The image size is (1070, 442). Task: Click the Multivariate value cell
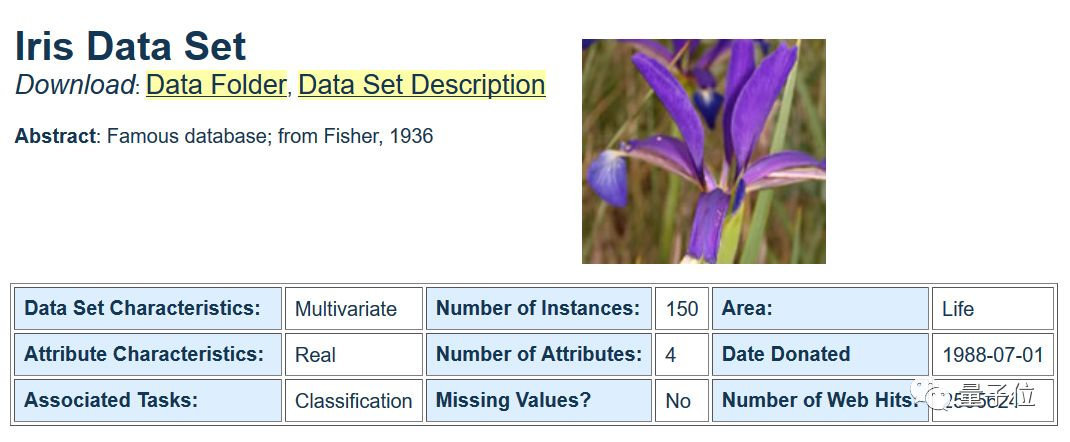click(x=353, y=308)
